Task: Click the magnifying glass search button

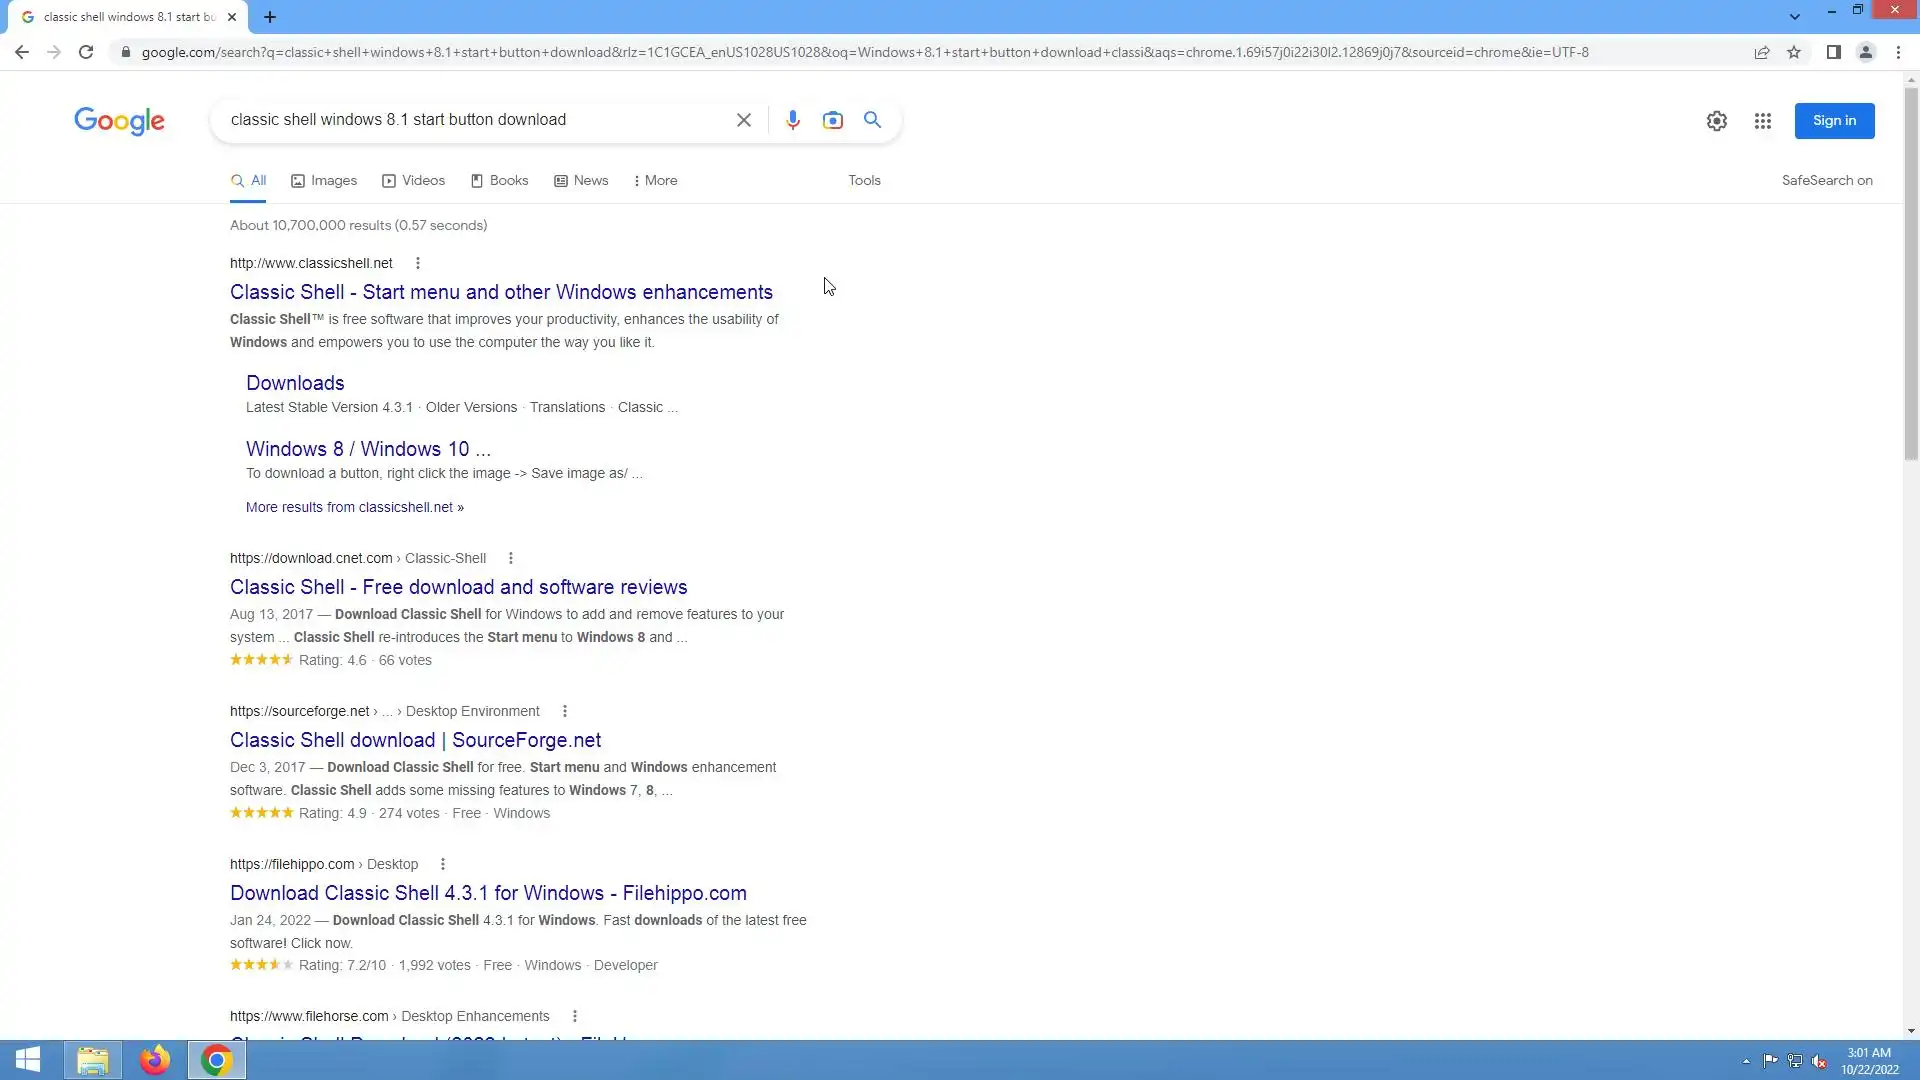Action: coord(872,120)
